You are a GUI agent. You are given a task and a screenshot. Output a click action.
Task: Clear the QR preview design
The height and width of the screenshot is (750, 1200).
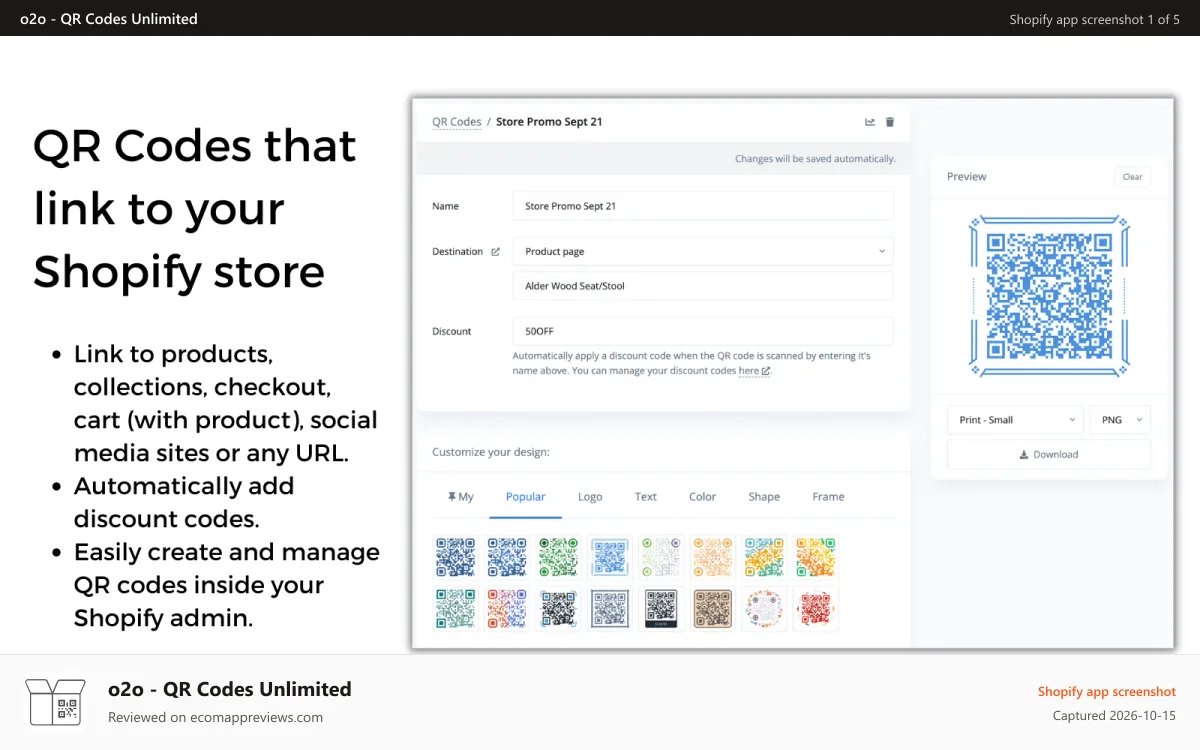click(1132, 177)
